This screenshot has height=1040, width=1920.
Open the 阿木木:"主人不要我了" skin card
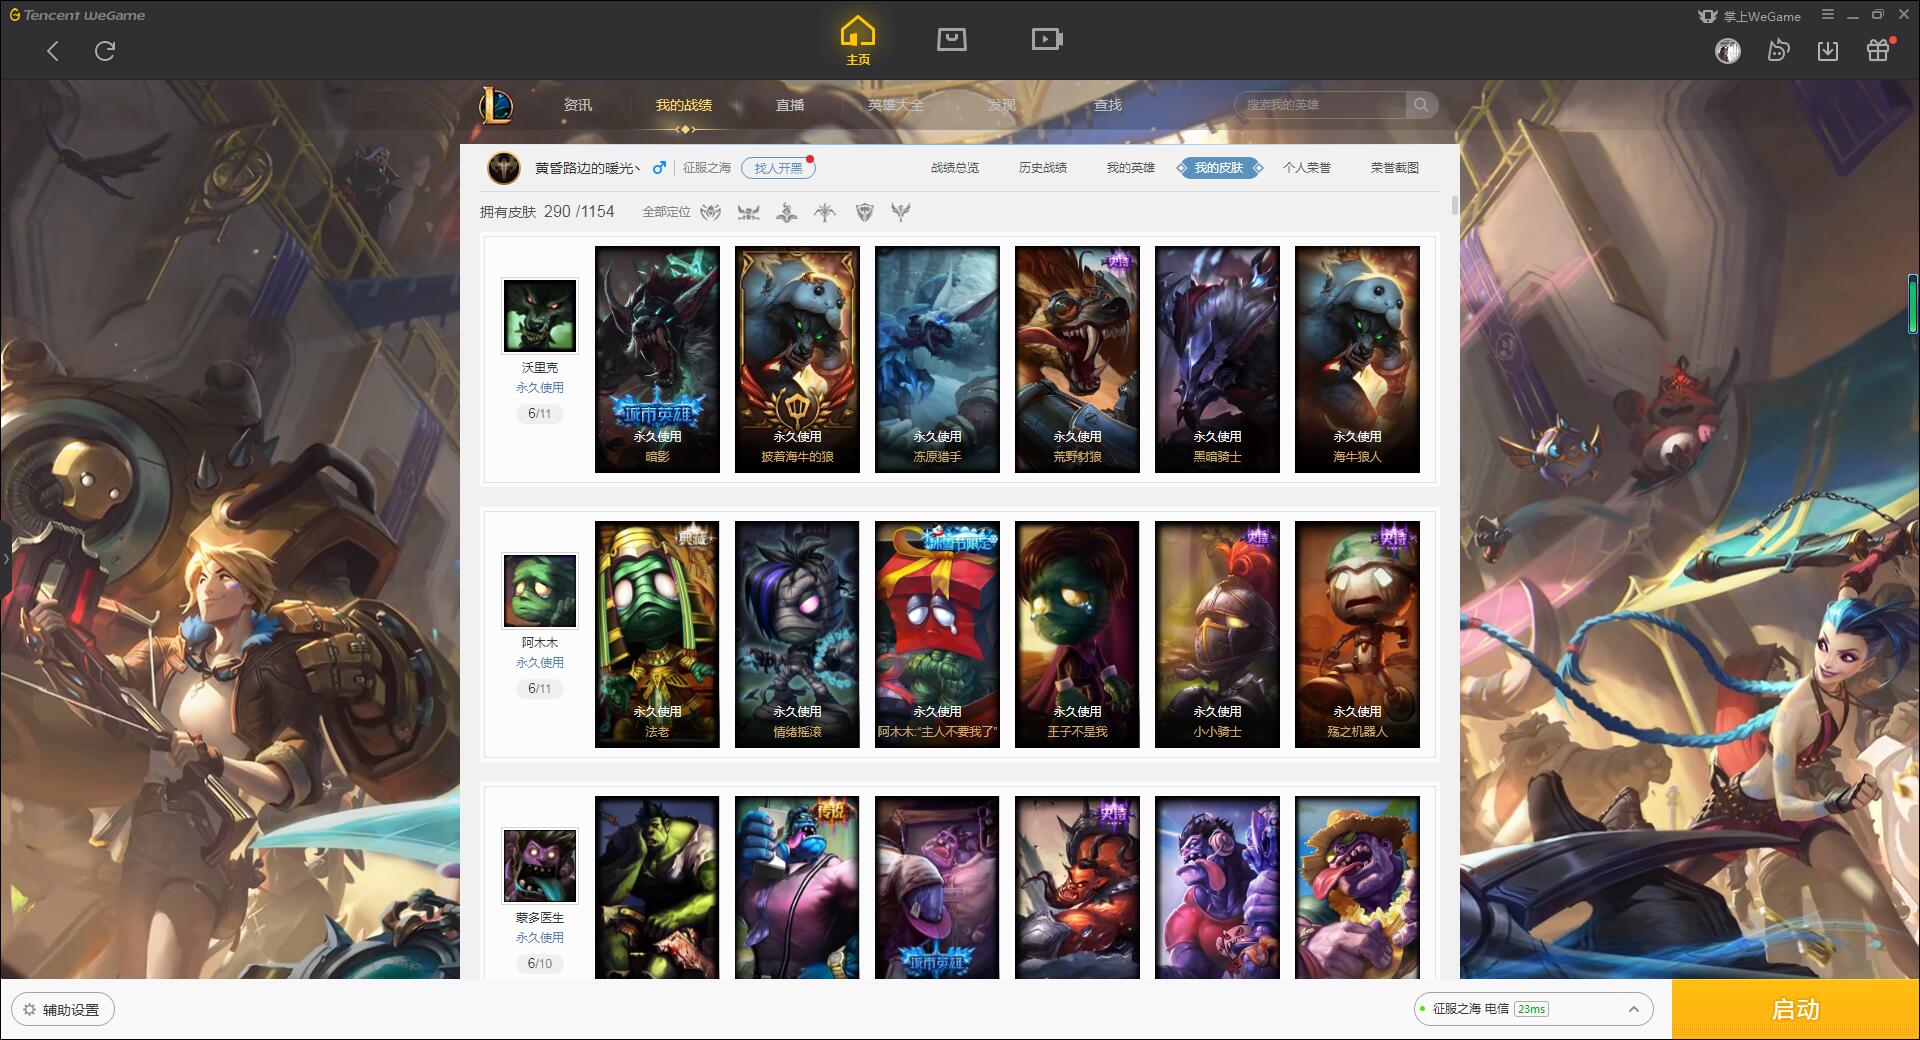[937, 634]
